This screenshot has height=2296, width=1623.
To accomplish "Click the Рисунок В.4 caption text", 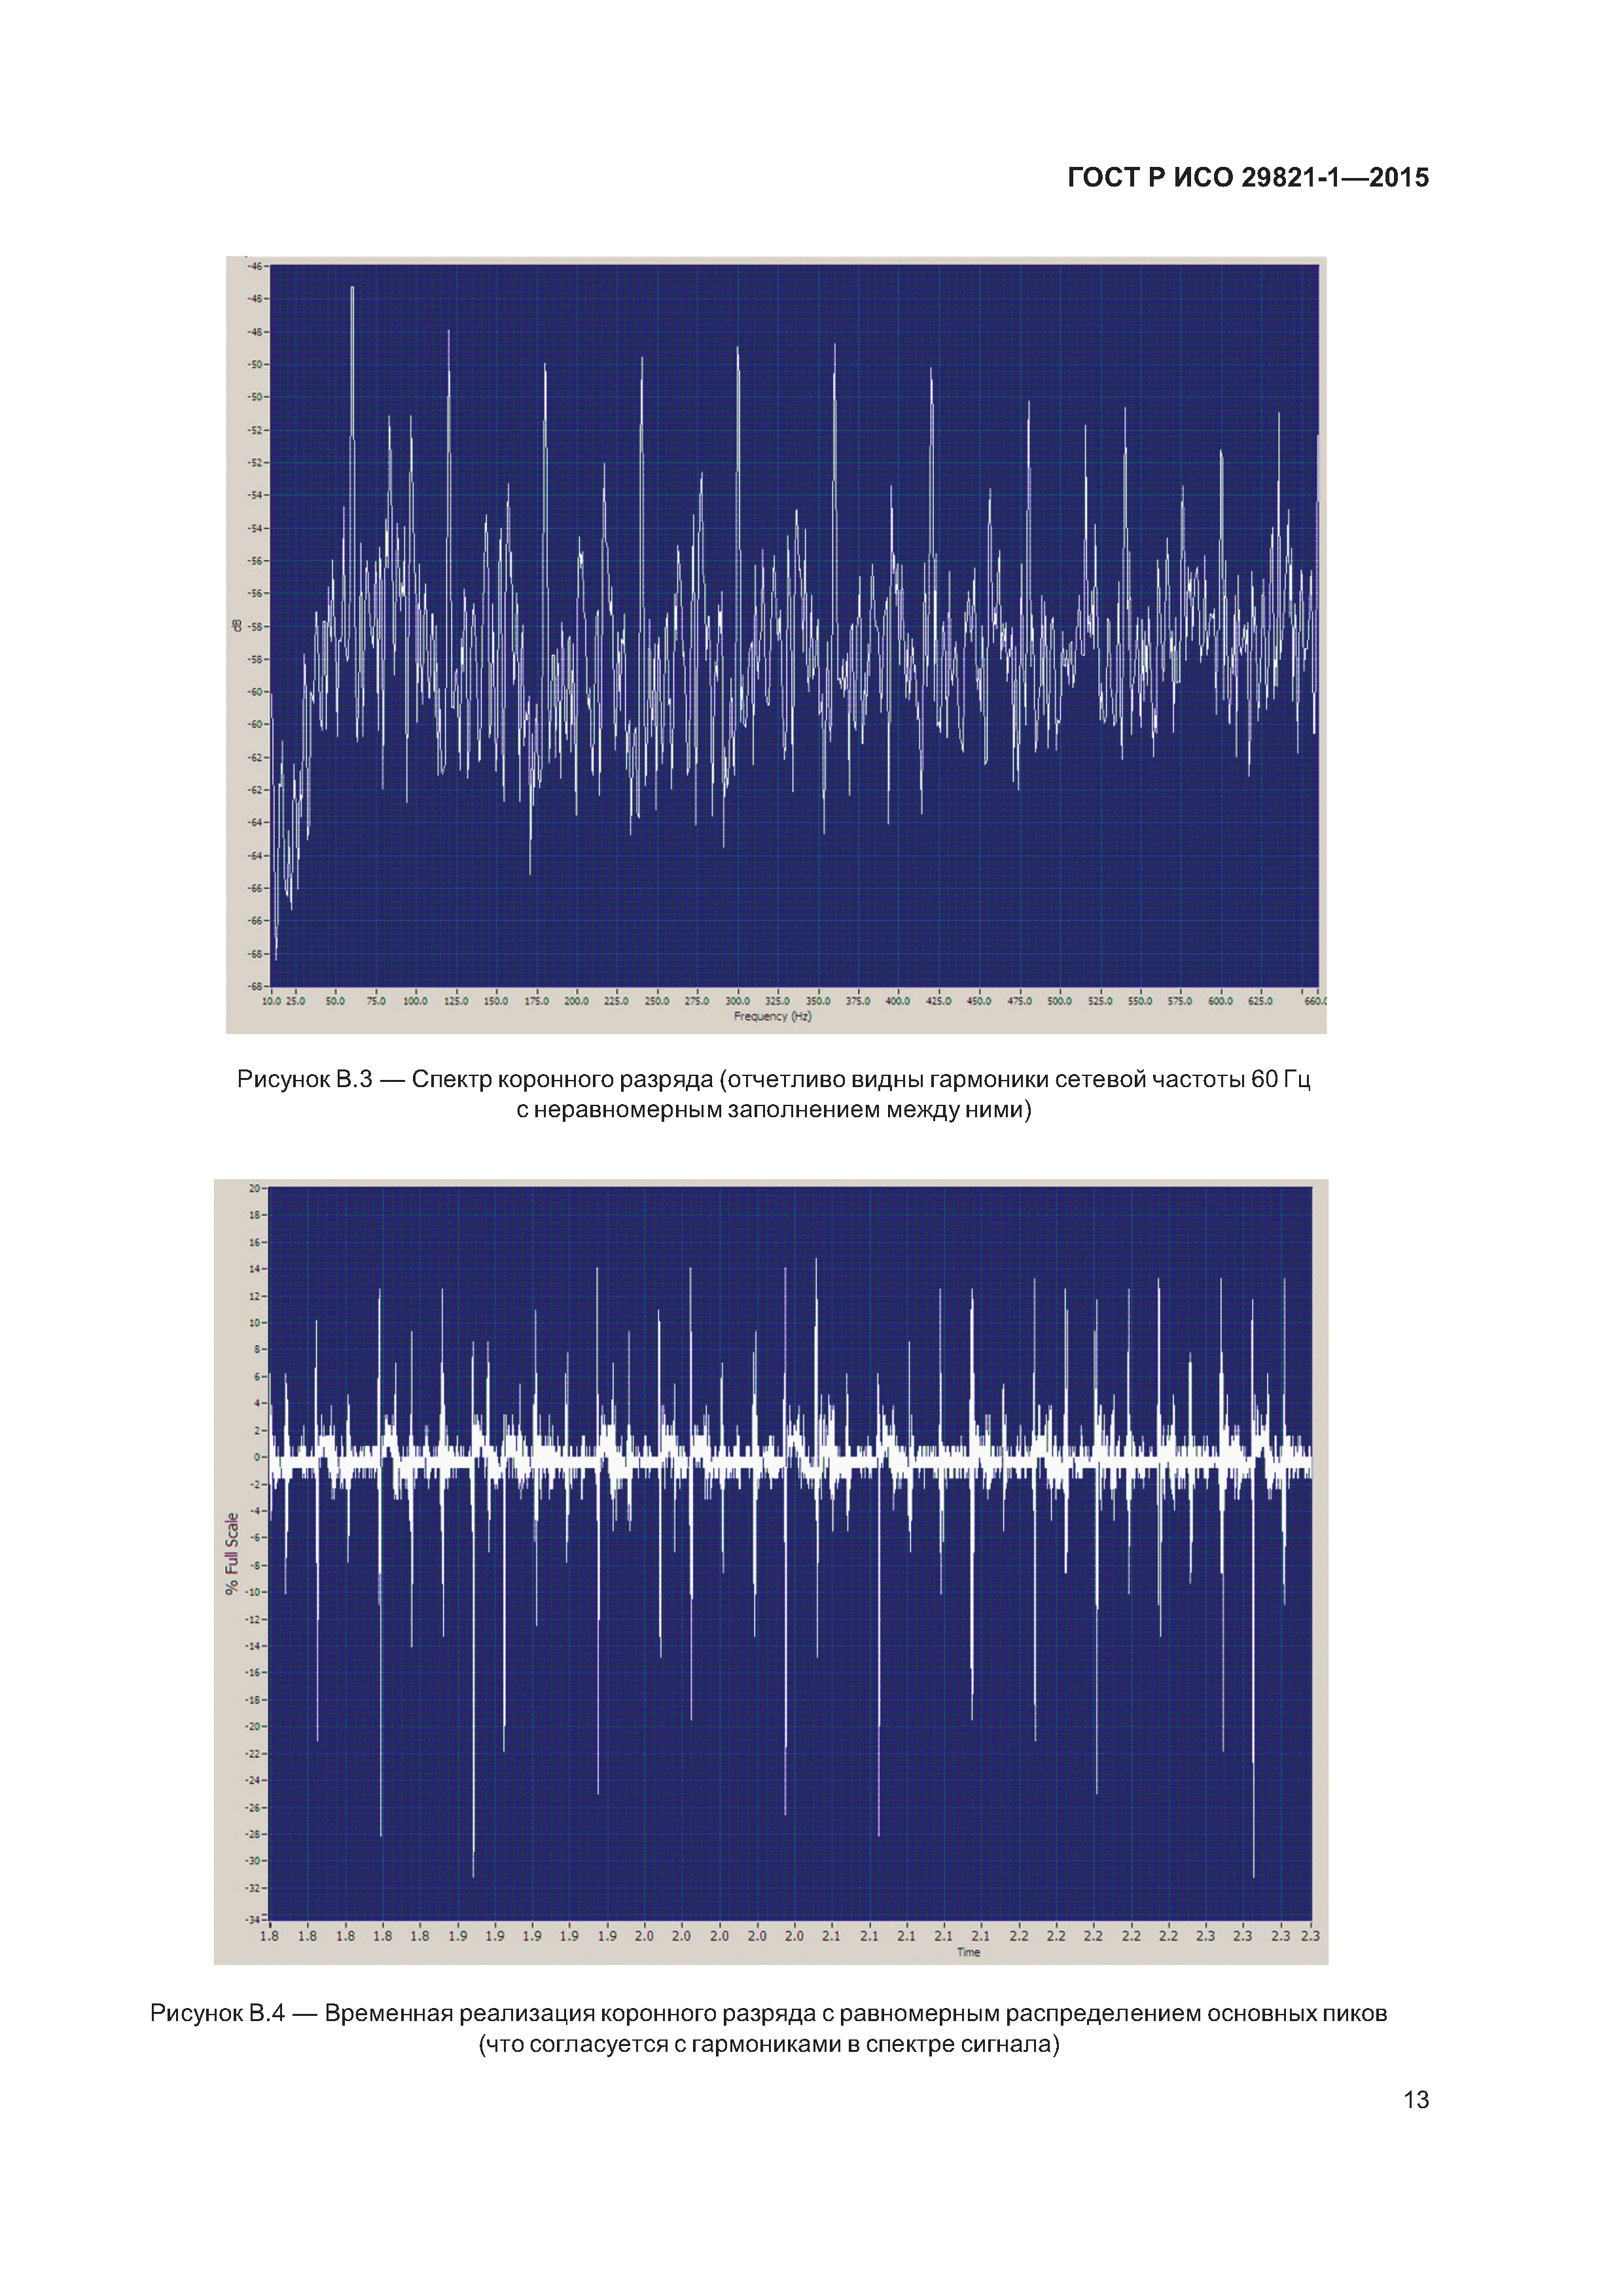I will (x=768, y=2028).
